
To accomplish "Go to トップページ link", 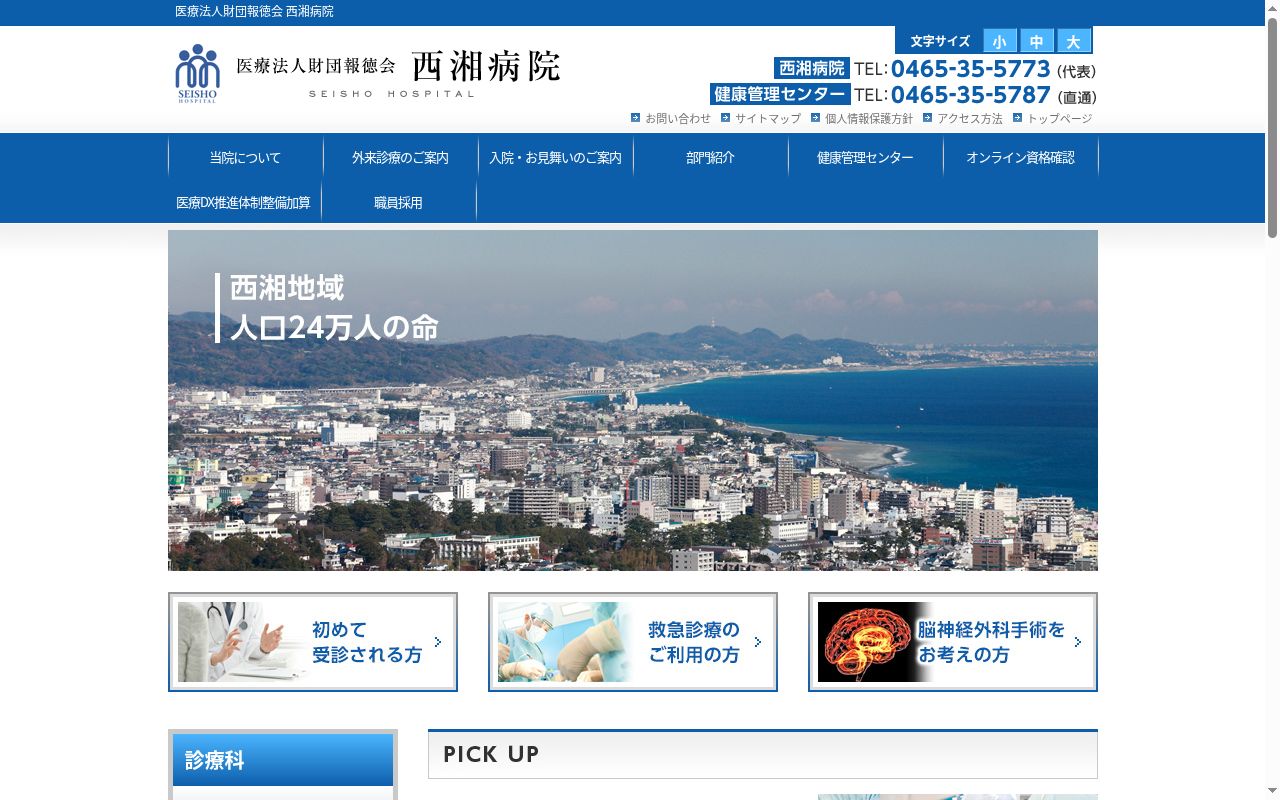I will tap(1060, 118).
